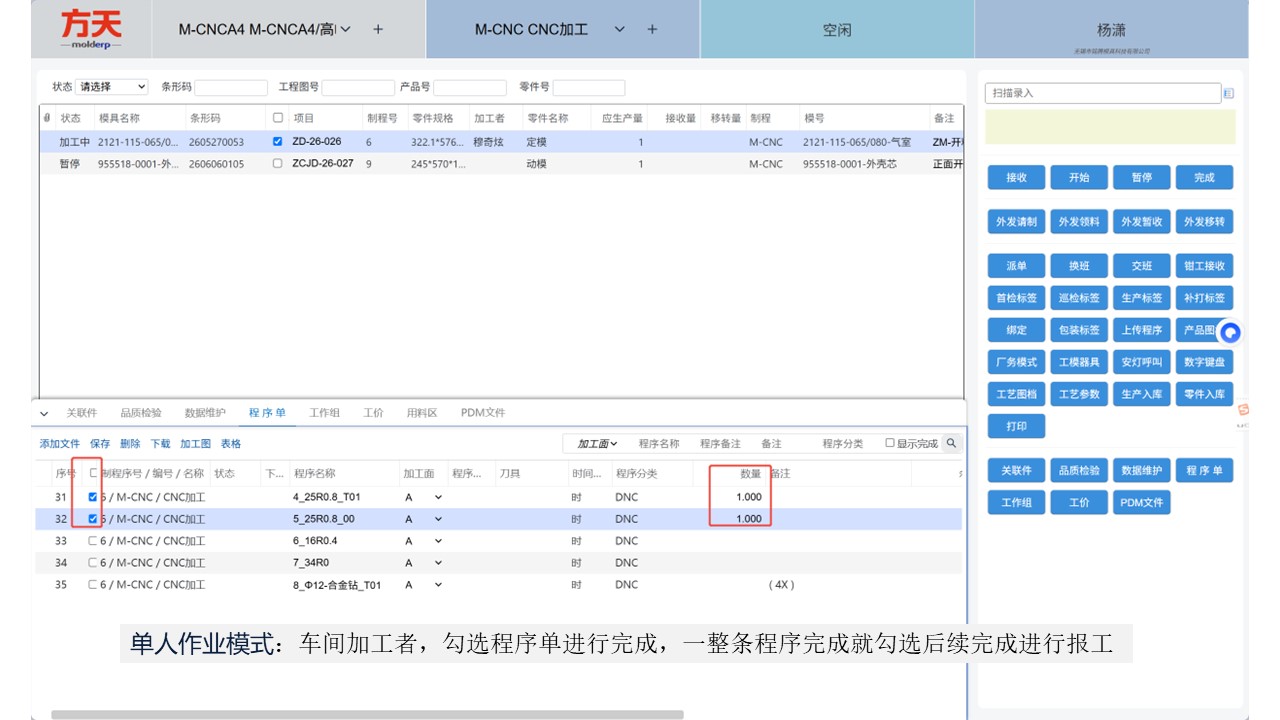The height and width of the screenshot is (720, 1280).
Task: Enable the 显示完成 checkbox
Action: [890, 443]
